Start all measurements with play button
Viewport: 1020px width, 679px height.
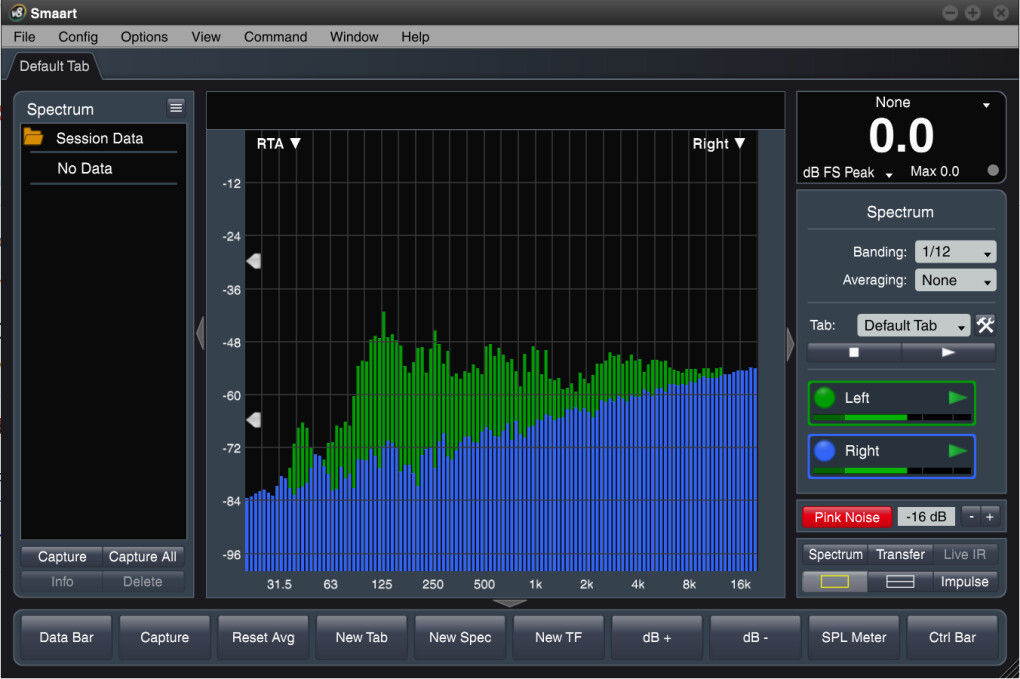pos(948,352)
